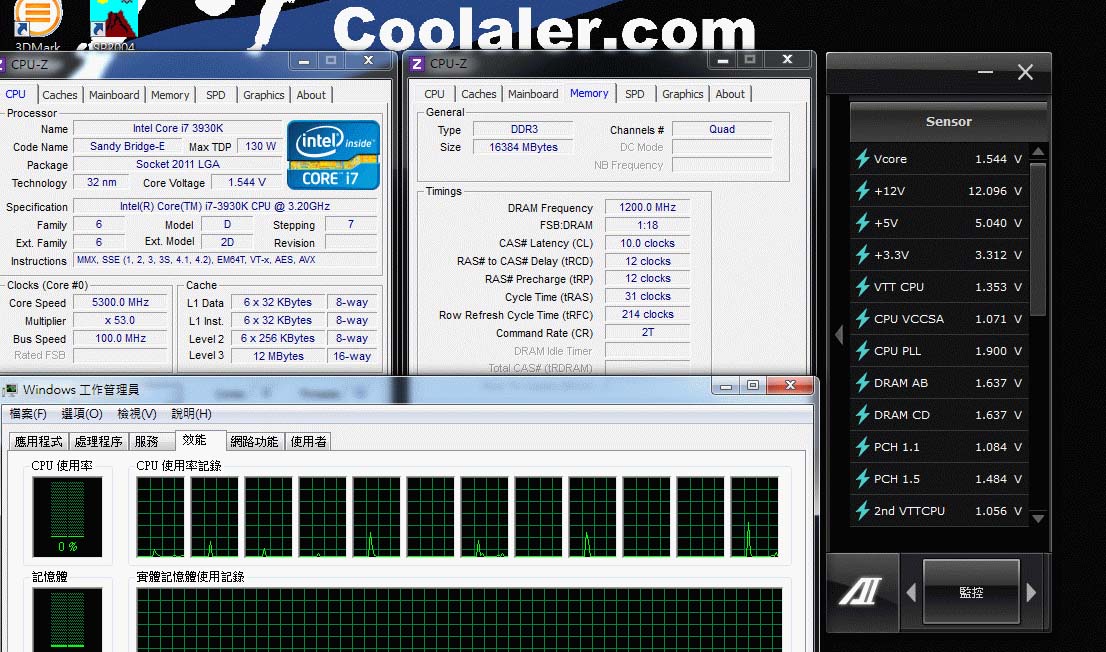Click the lightning icon beside DRAM AB
Screen dimensions: 1106x652
(862, 382)
